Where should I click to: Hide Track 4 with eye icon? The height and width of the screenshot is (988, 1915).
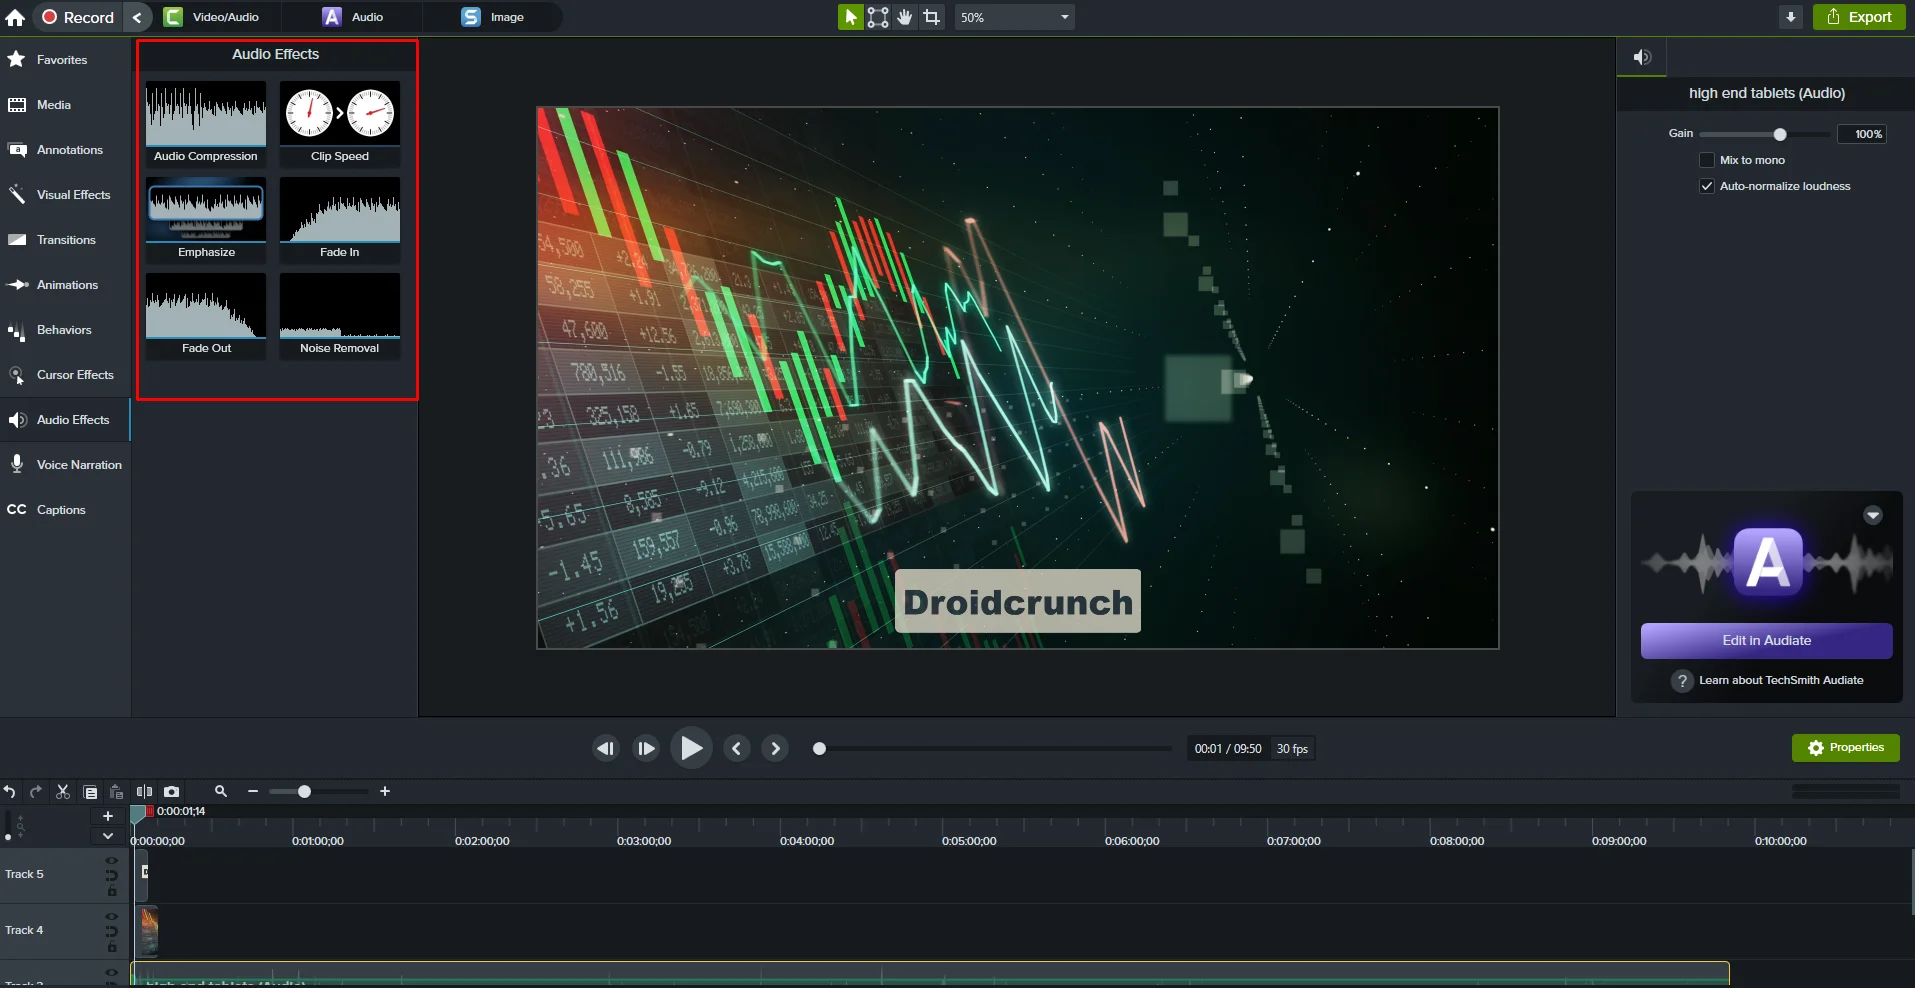point(111,916)
